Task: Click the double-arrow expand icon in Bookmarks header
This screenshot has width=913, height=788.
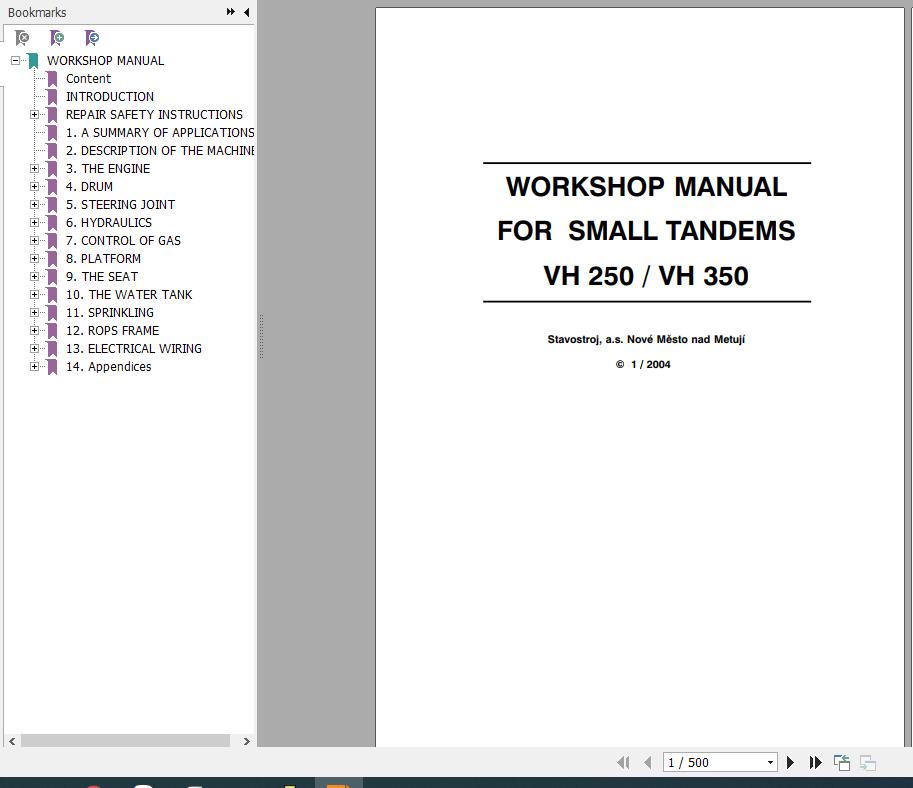Action: (231, 12)
